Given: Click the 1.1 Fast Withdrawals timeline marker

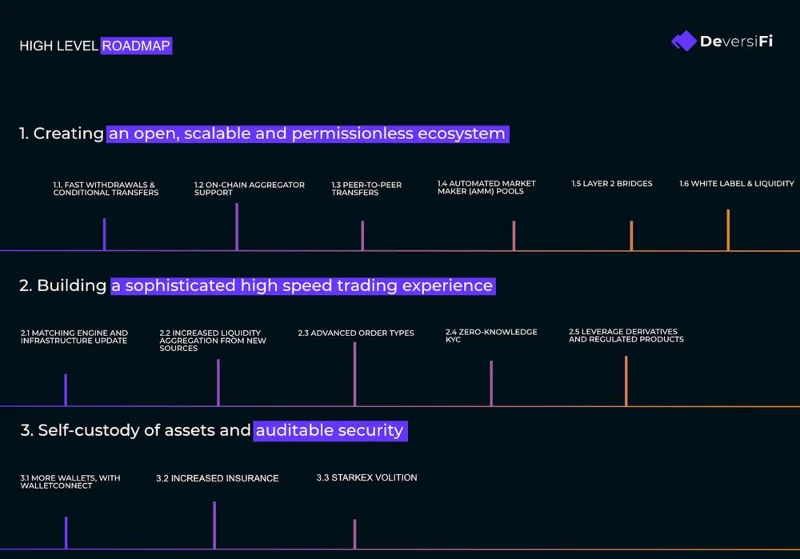Looking at the screenshot, I should pos(104,234).
